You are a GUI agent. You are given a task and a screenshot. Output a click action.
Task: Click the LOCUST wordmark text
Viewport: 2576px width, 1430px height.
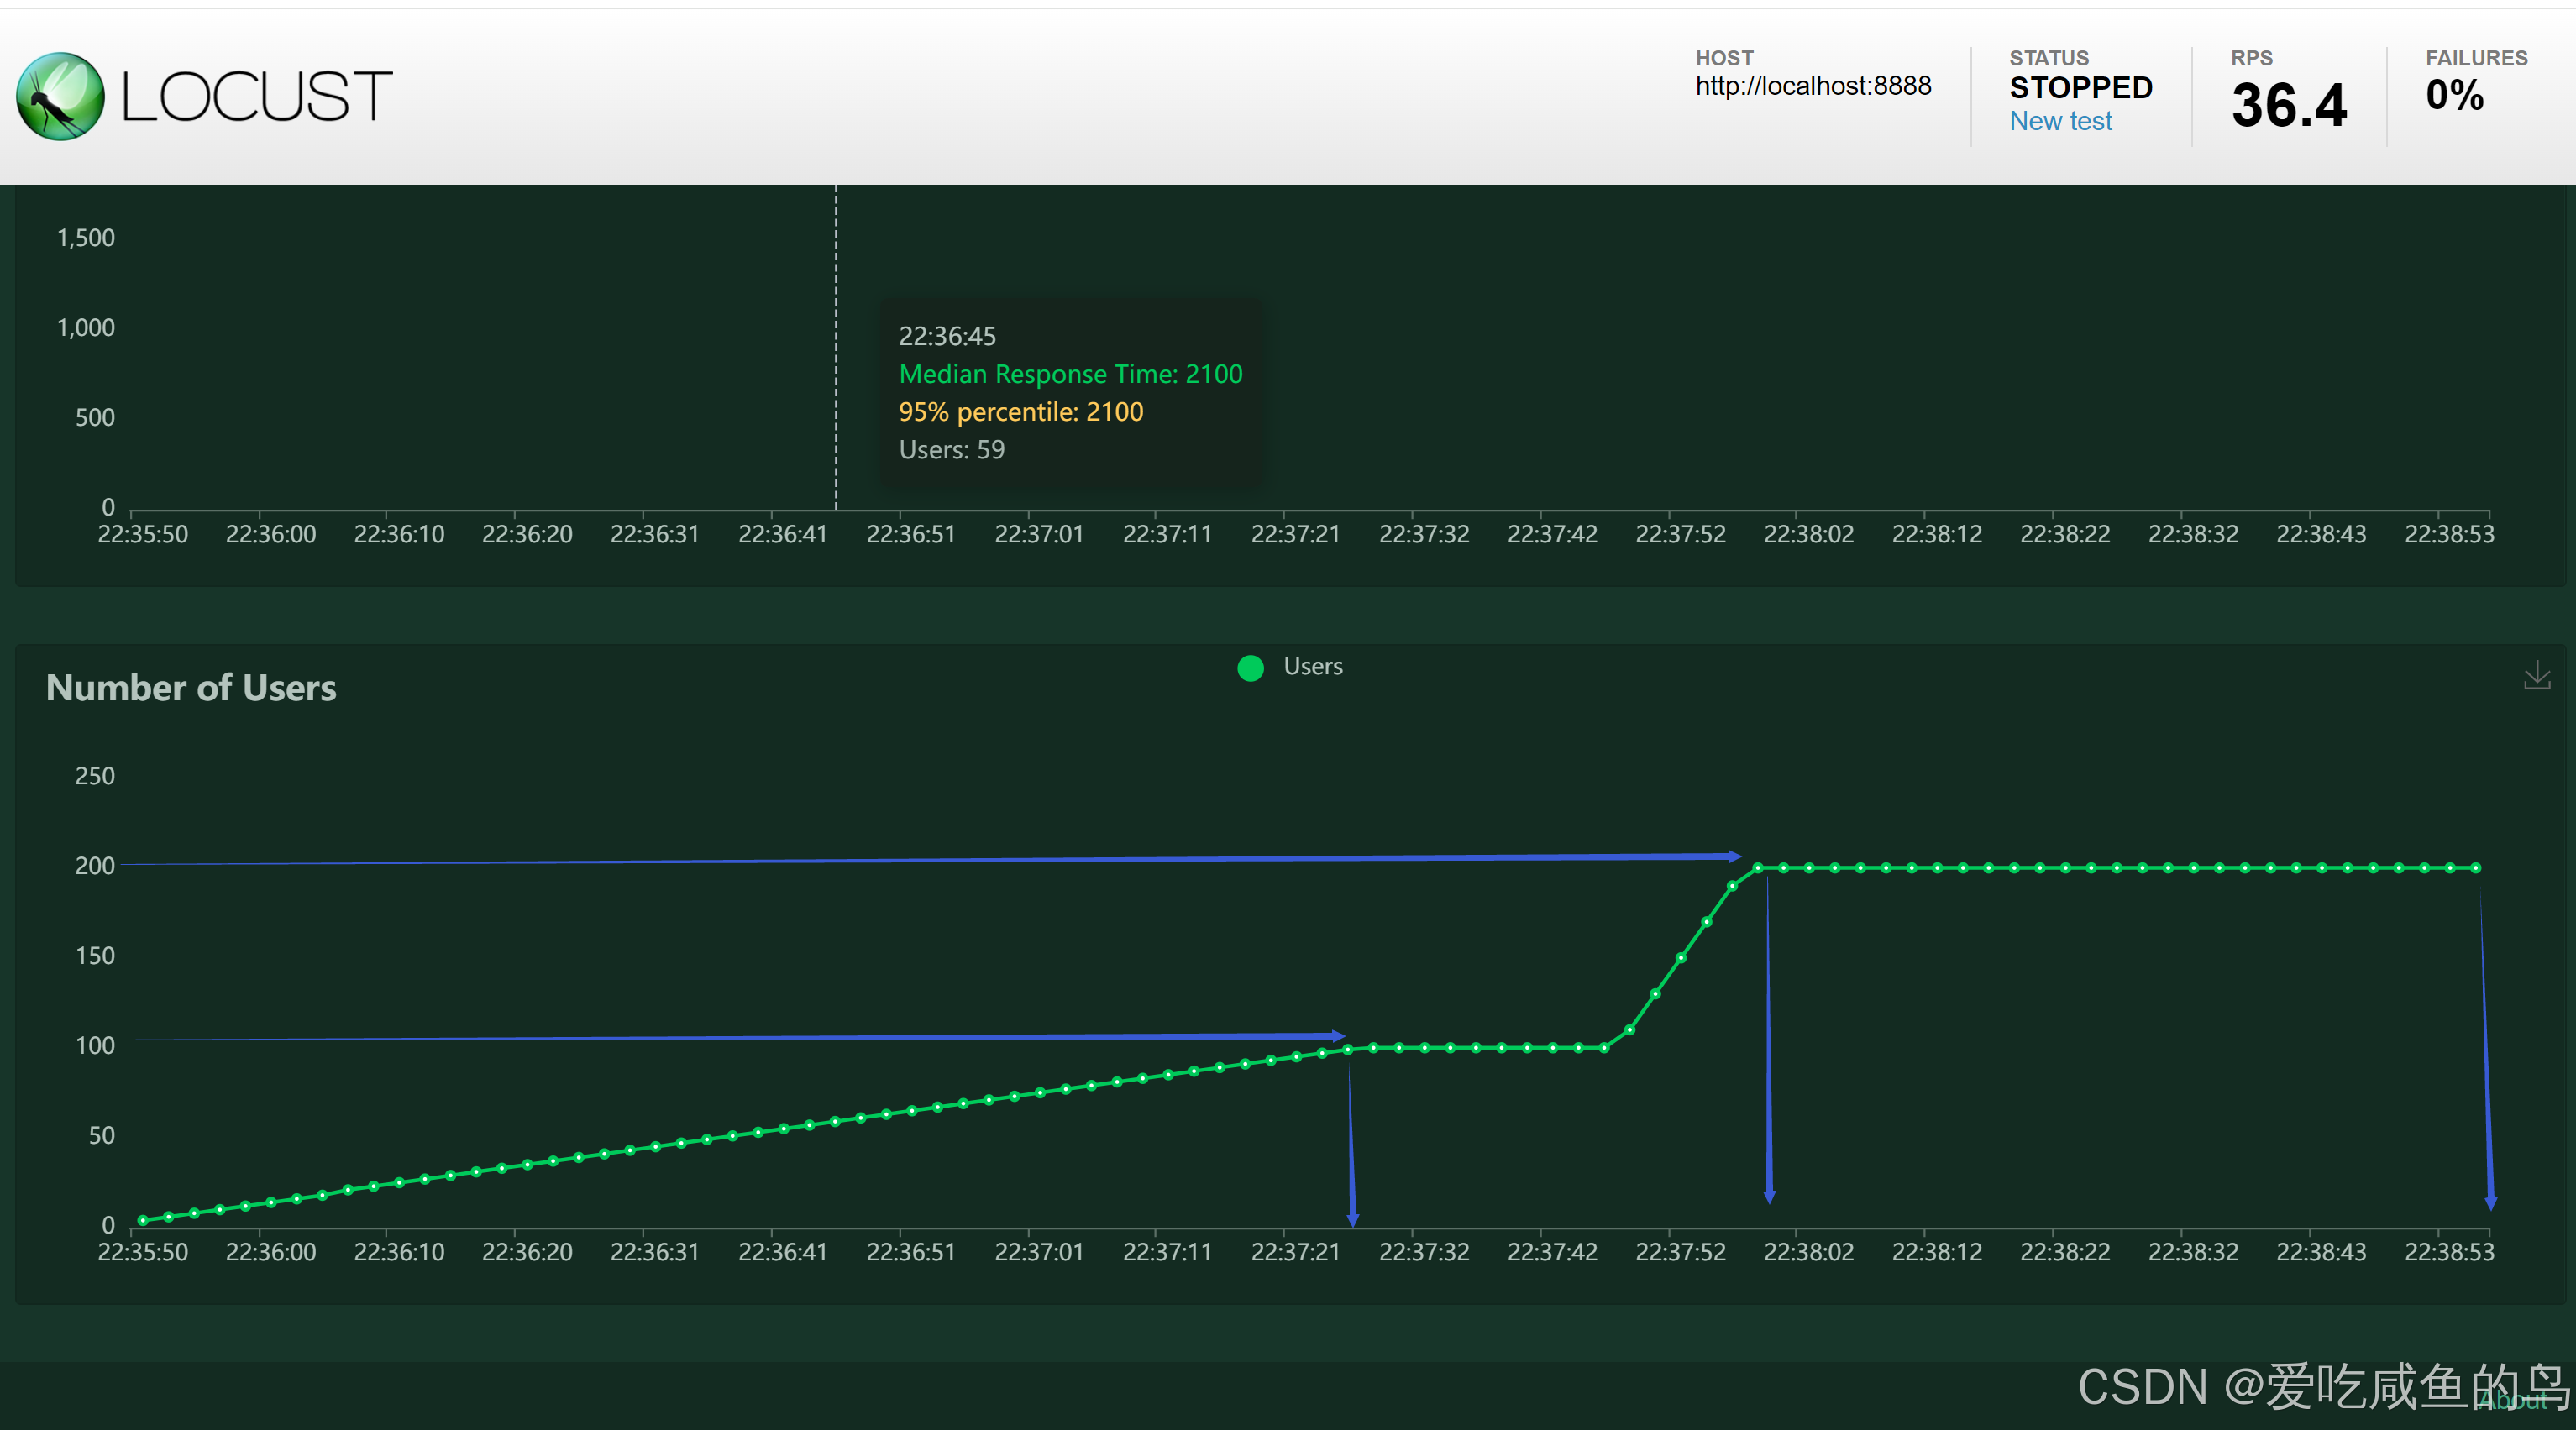click(256, 97)
